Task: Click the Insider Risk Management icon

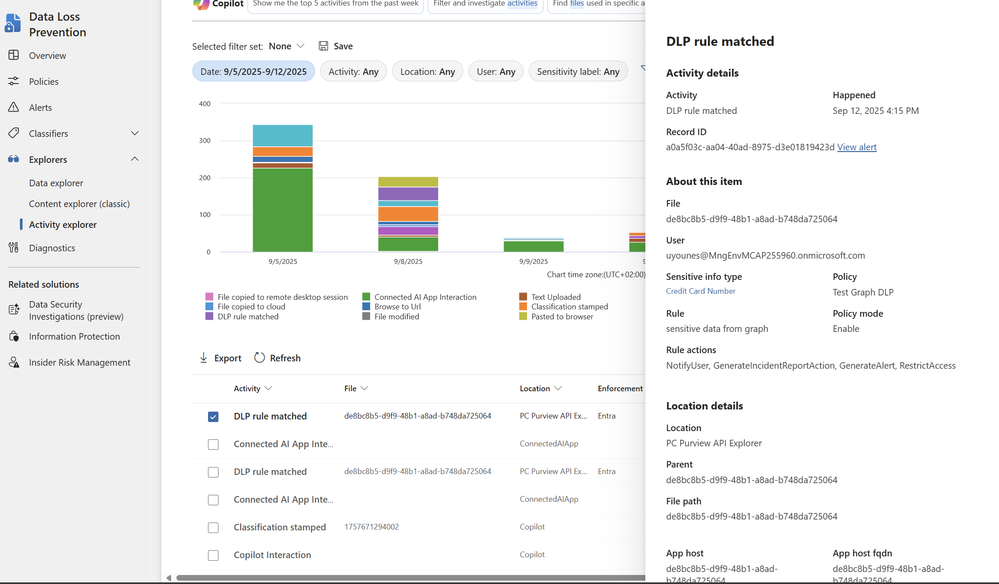Action: [x=13, y=362]
